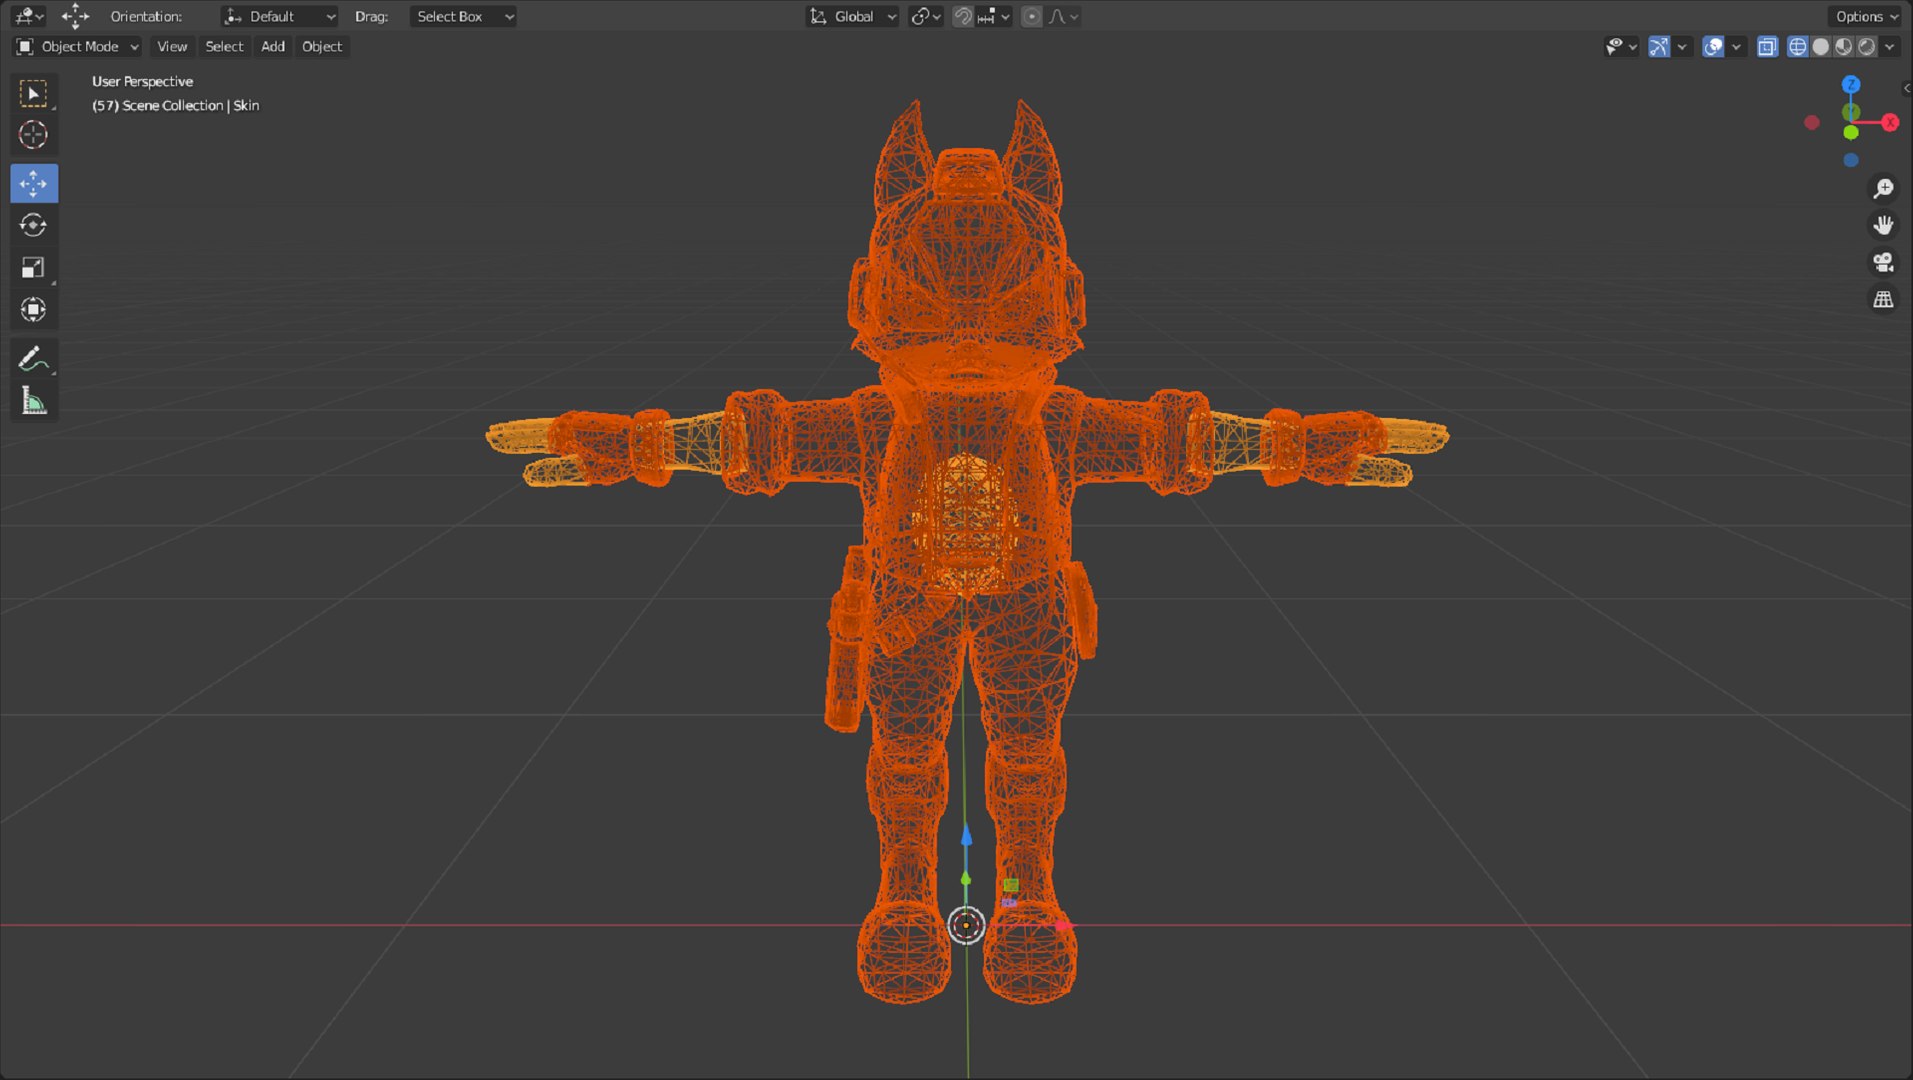Open the Orientation Default dropdown
This screenshot has width=1913, height=1080.
[x=279, y=16]
